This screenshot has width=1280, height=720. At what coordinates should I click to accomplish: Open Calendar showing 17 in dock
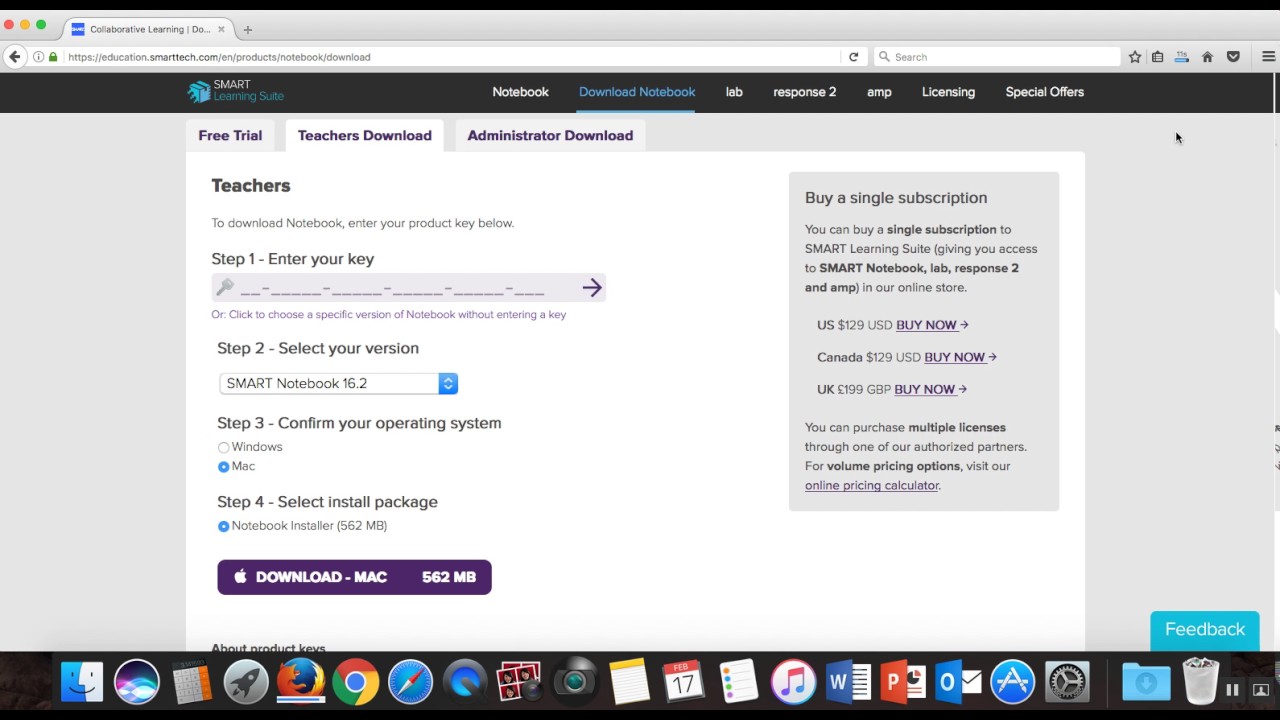pyautogui.click(x=684, y=683)
